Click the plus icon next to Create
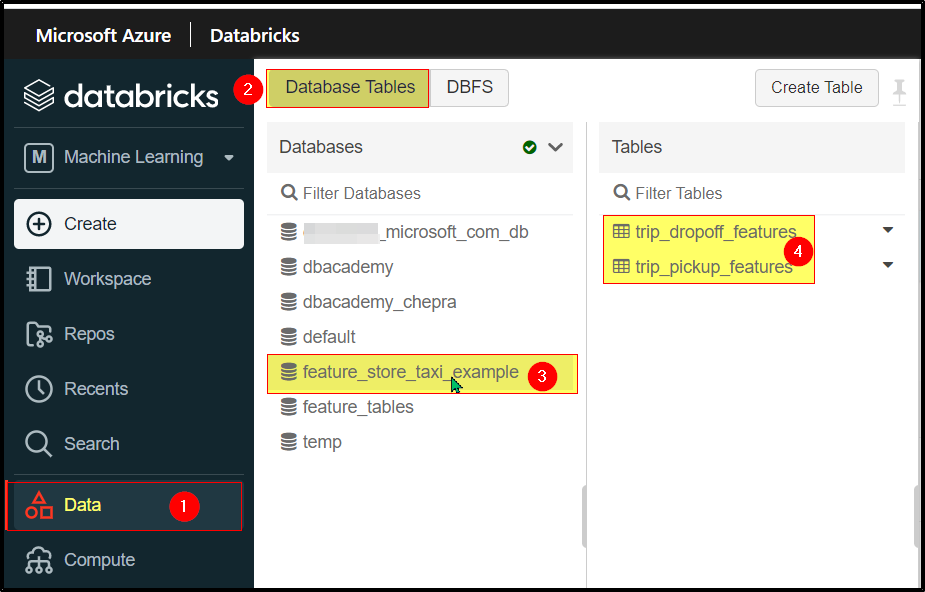 click(x=39, y=224)
